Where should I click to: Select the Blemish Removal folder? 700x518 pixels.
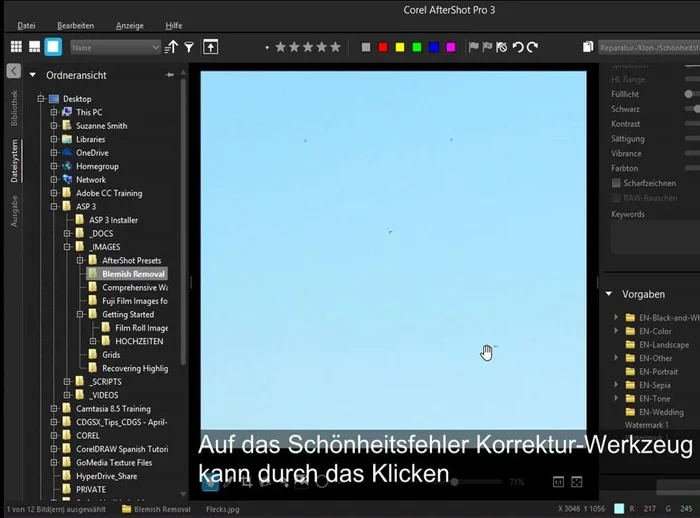click(x=128, y=274)
